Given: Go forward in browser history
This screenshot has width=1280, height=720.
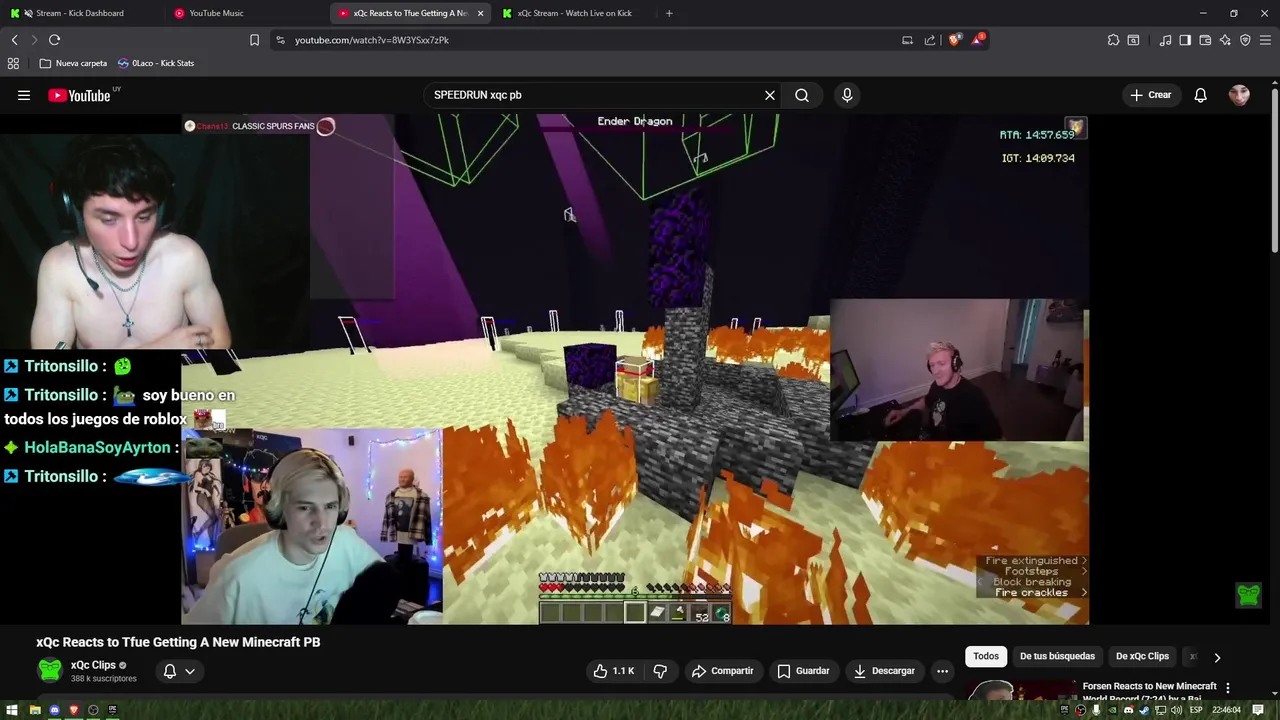Looking at the screenshot, I should (34, 40).
